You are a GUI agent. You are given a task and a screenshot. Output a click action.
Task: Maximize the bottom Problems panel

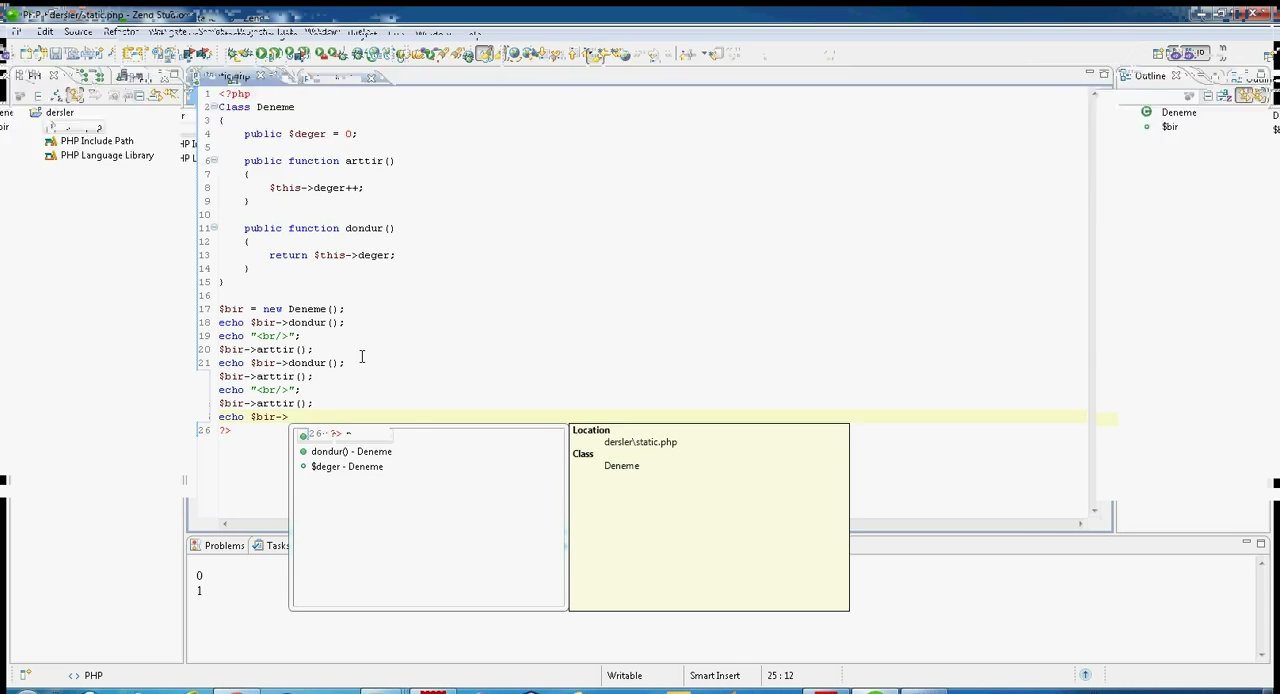(x=1261, y=543)
